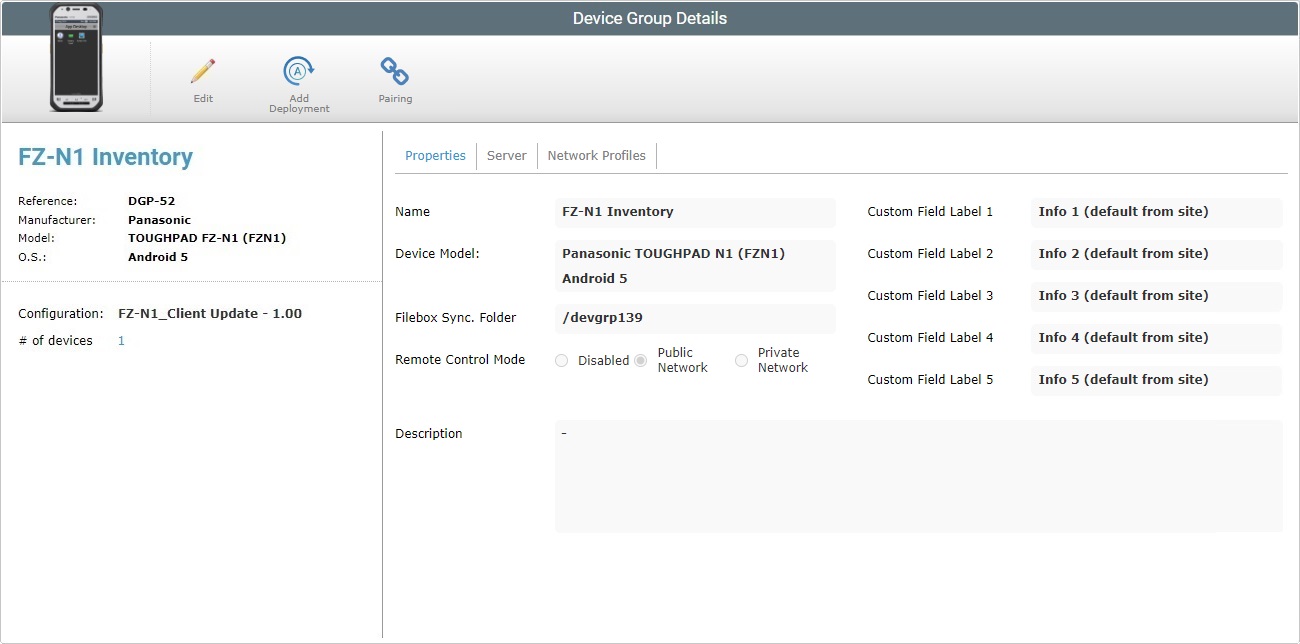
Task: Click the Name field "FZ-N1 Inventory"
Action: pyautogui.click(x=695, y=212)
